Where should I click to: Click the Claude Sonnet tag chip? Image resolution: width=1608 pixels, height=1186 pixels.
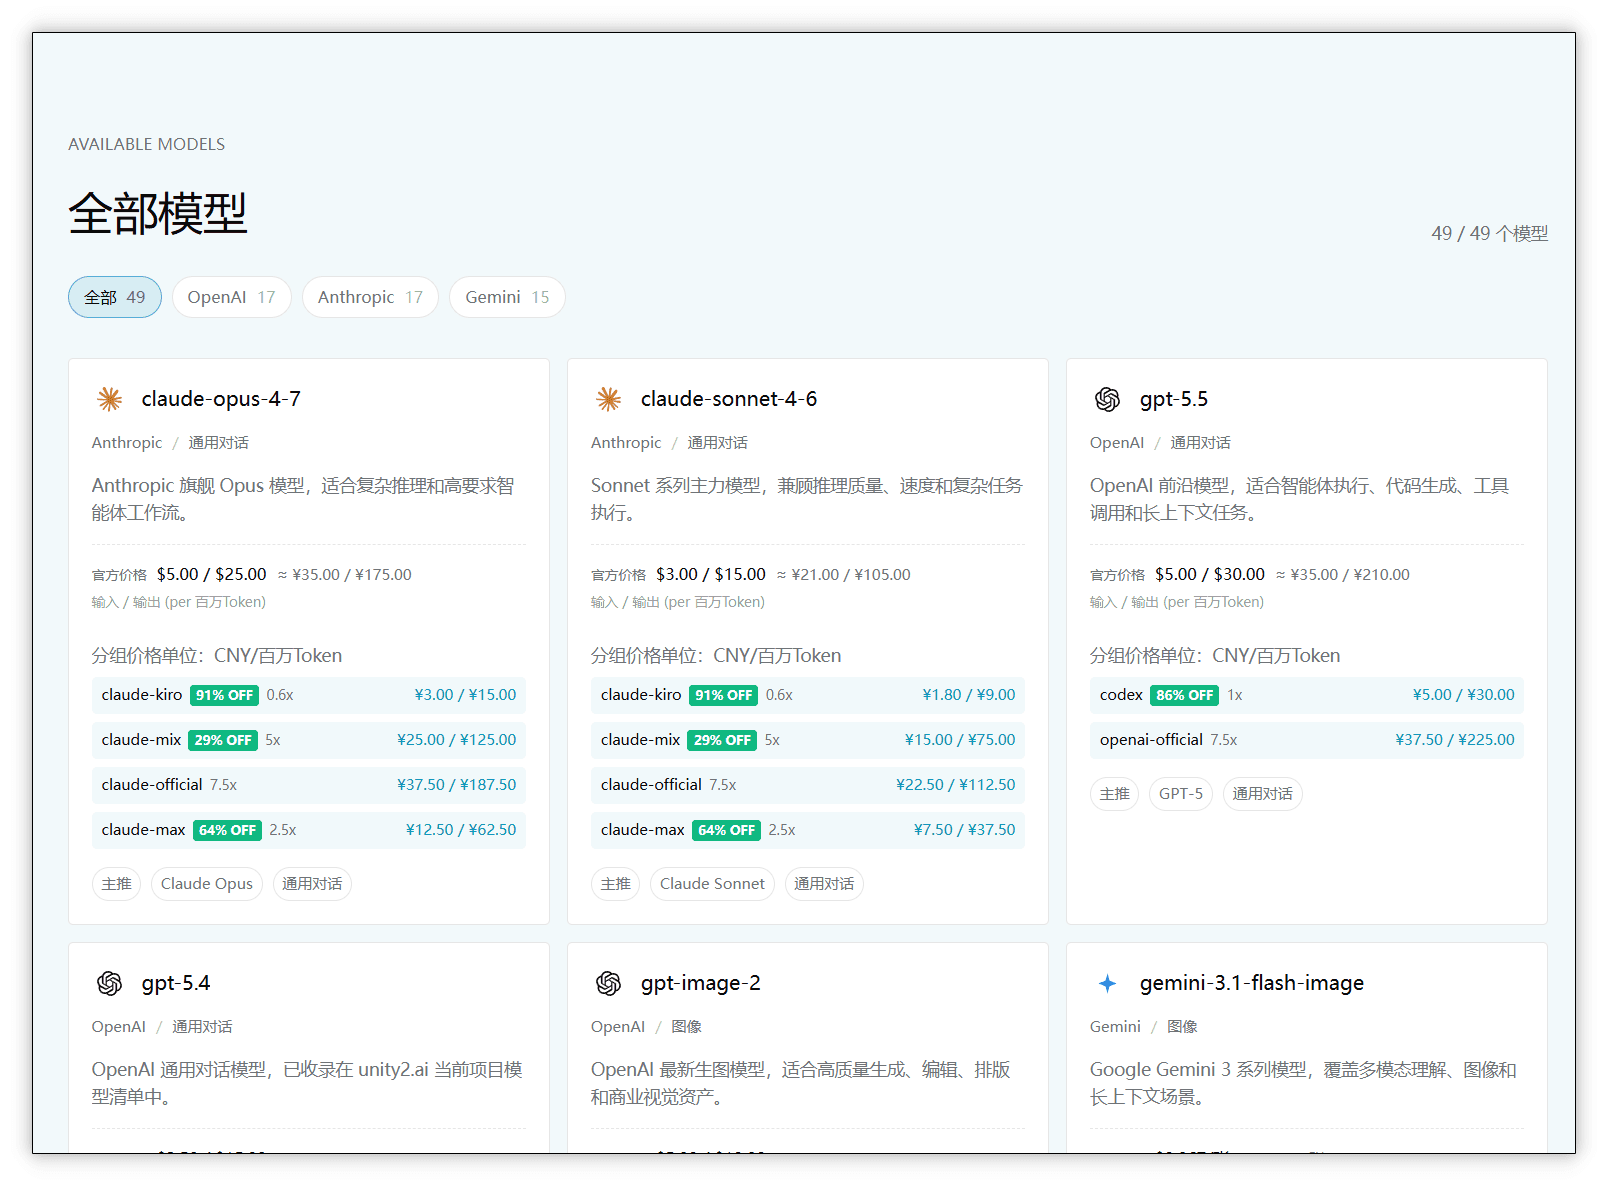tap(712, 884)
